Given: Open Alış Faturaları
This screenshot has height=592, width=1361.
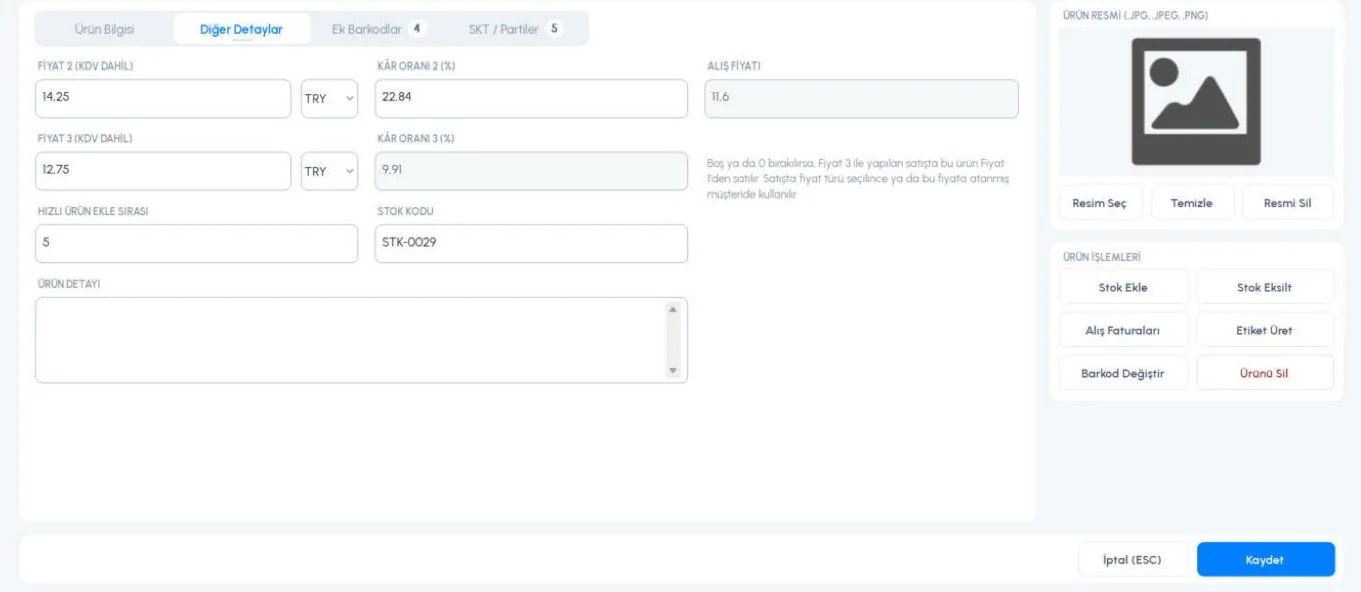Looking at the screenshot, I should point(1124,331).
